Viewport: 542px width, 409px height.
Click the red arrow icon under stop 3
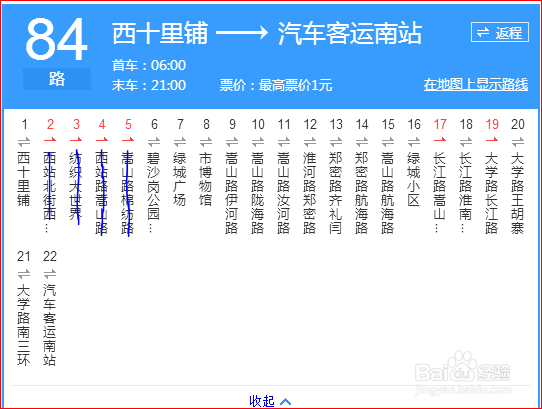[76, 140]
